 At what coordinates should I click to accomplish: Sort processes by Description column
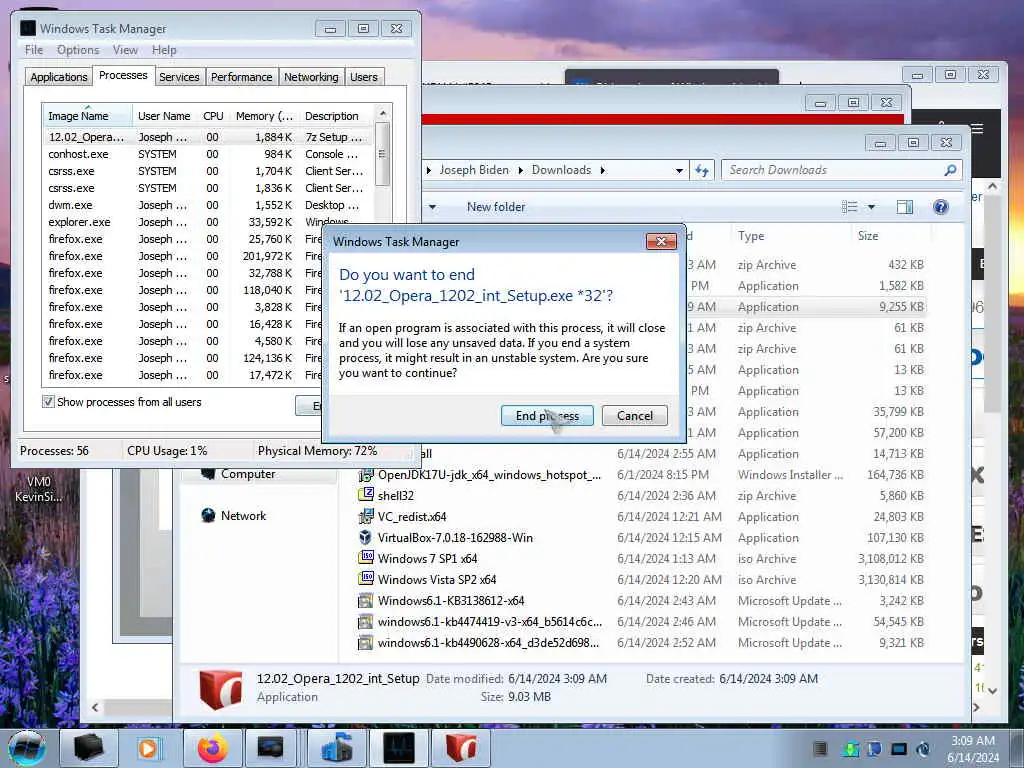coord(336,116)
